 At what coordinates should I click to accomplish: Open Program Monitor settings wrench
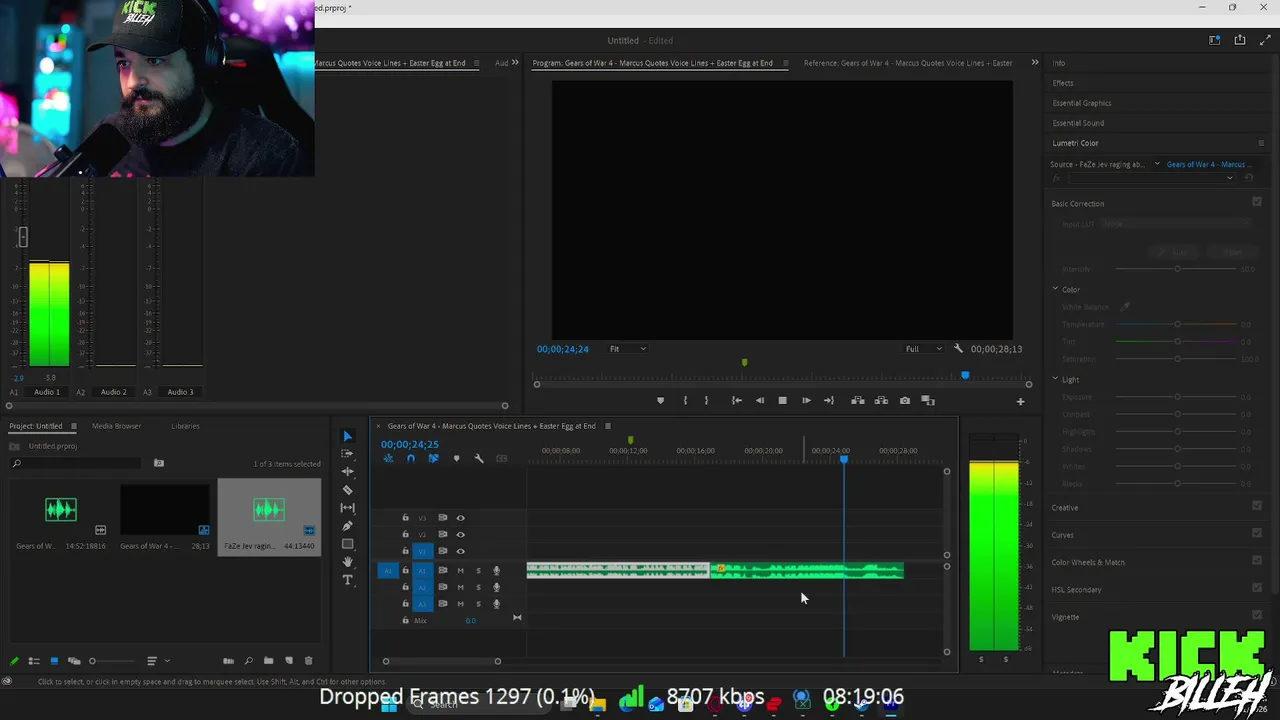pos(958,349)
